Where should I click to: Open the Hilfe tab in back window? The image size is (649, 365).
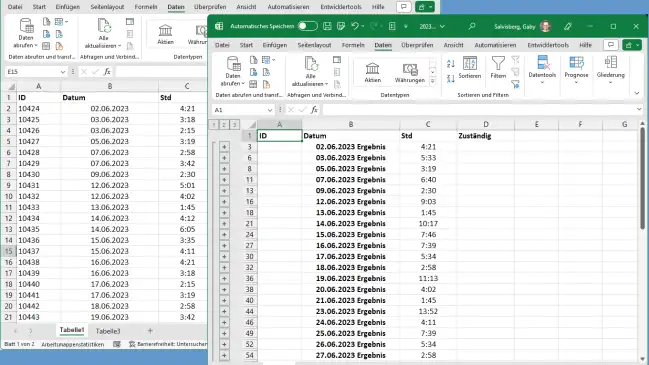[378, 7]
